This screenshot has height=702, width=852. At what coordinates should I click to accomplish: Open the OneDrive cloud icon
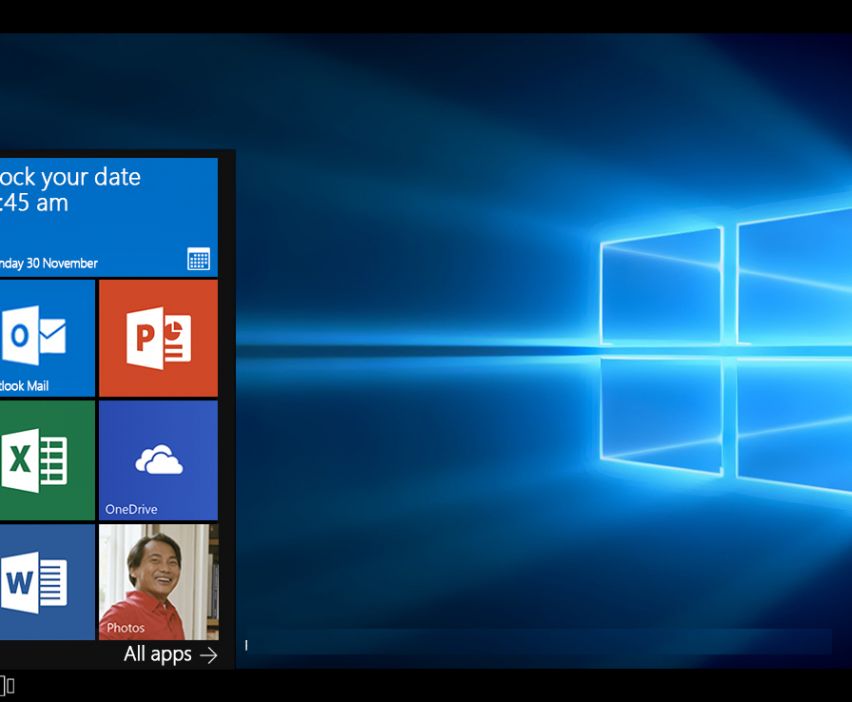click(x=158, y=459)
